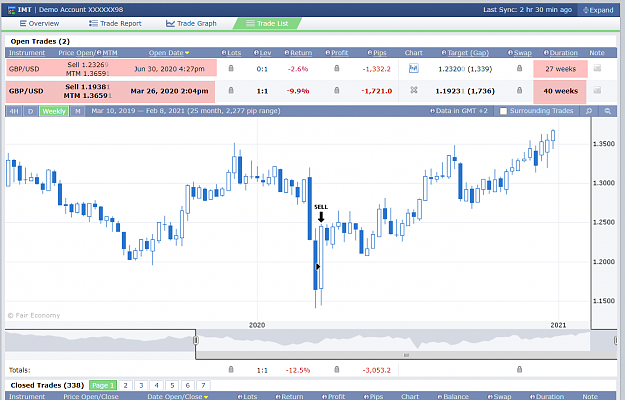The height and width of the screenshot is (400, 625).
Task: Select the Weekly chart timeframe
Action: (x=54, y=111)
